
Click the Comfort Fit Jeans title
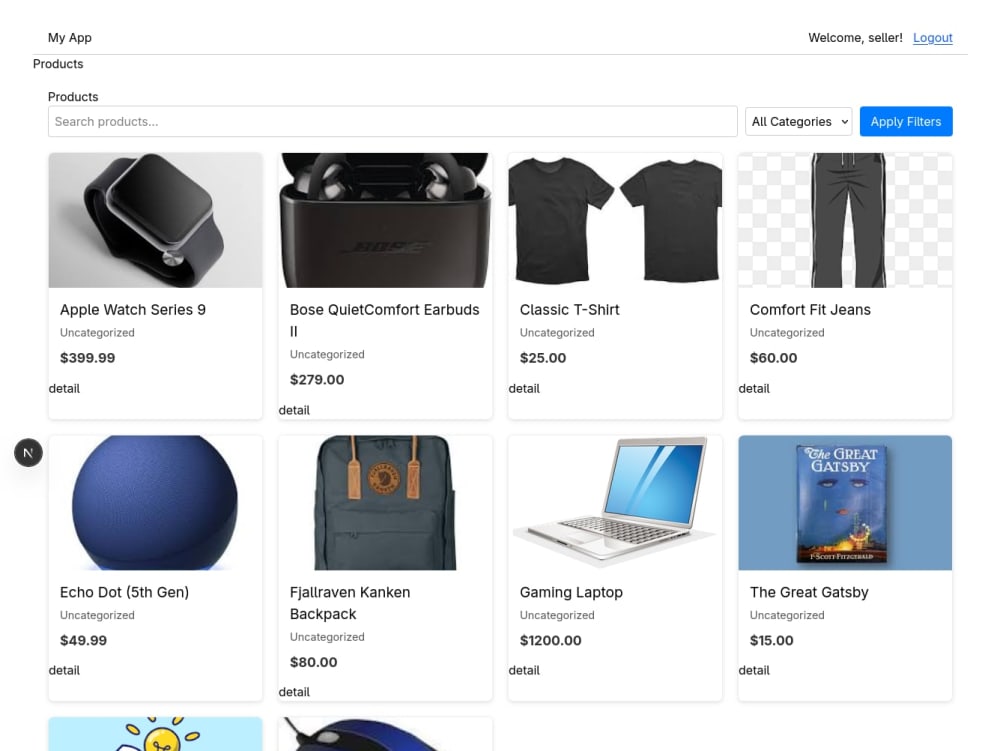tap(810, 310)
